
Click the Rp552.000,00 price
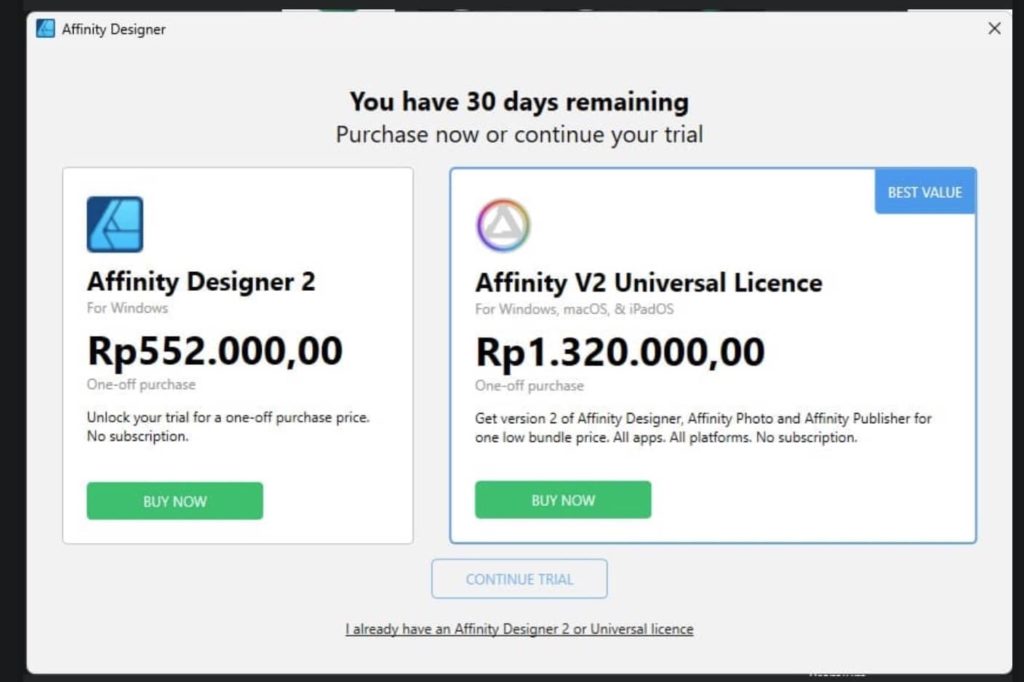215,351
